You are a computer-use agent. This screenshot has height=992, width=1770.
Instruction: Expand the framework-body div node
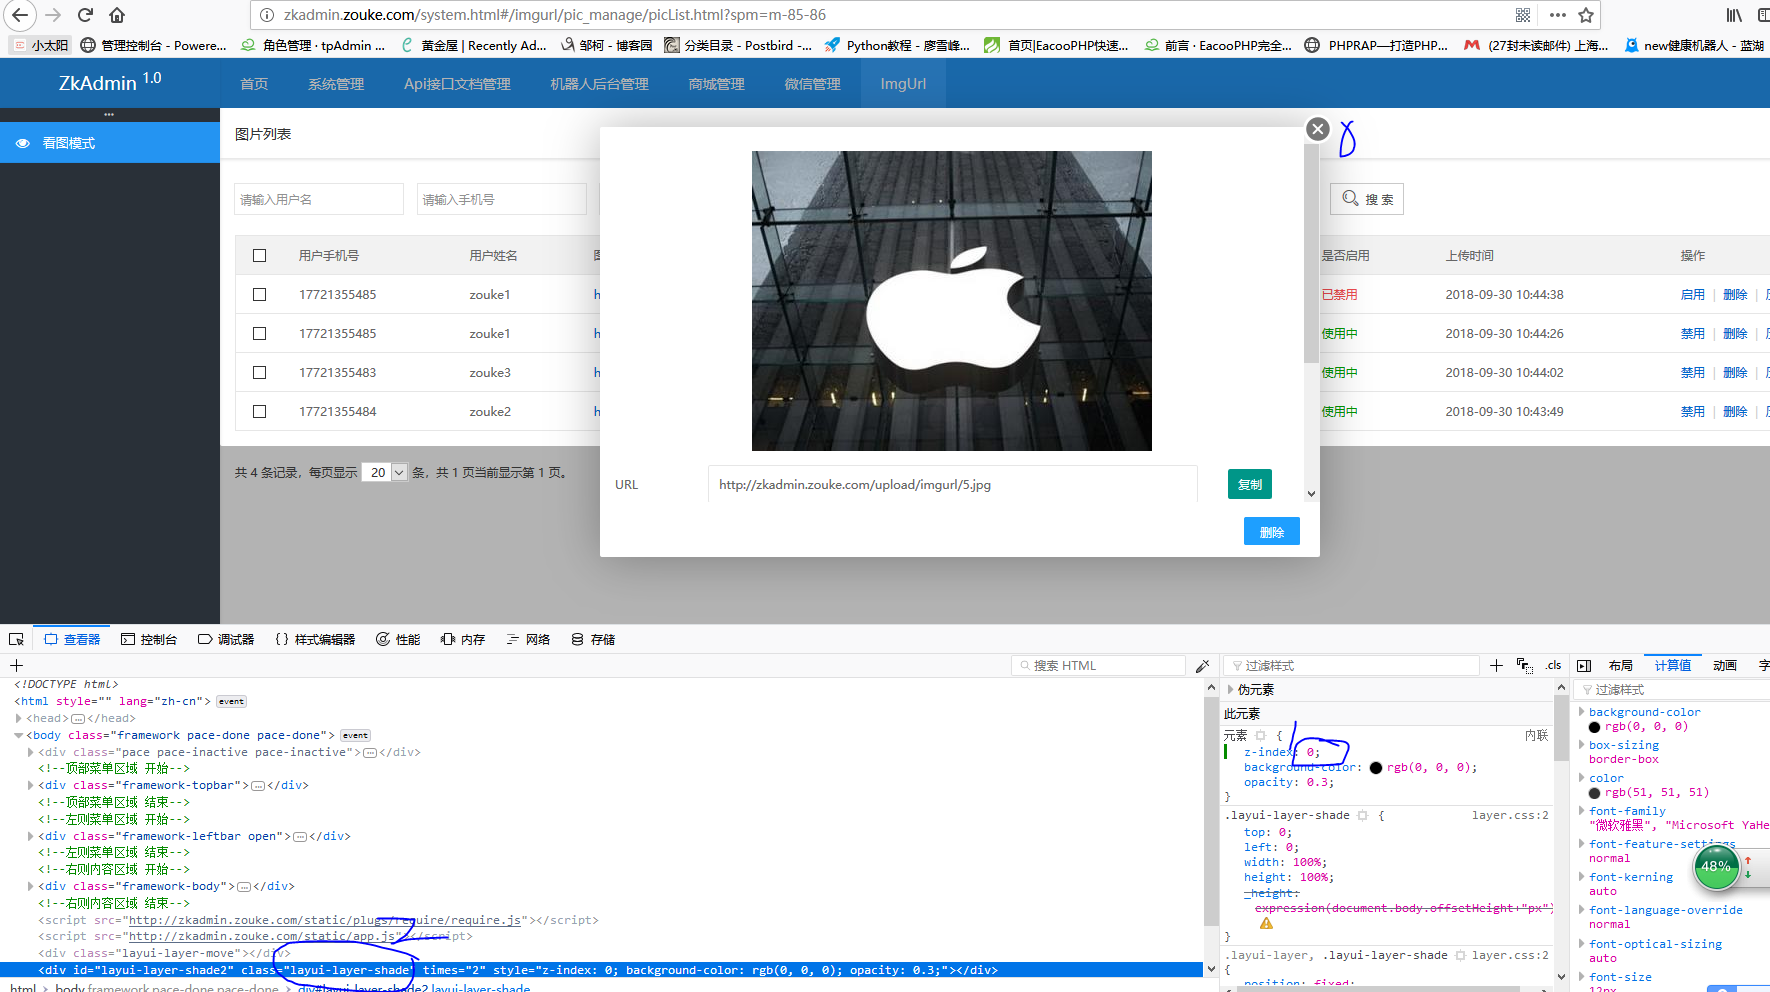click(31, 886)
